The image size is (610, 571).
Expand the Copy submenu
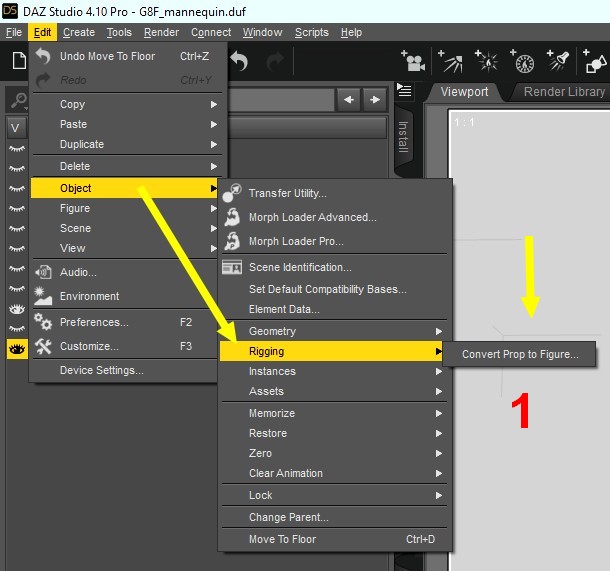128,104
